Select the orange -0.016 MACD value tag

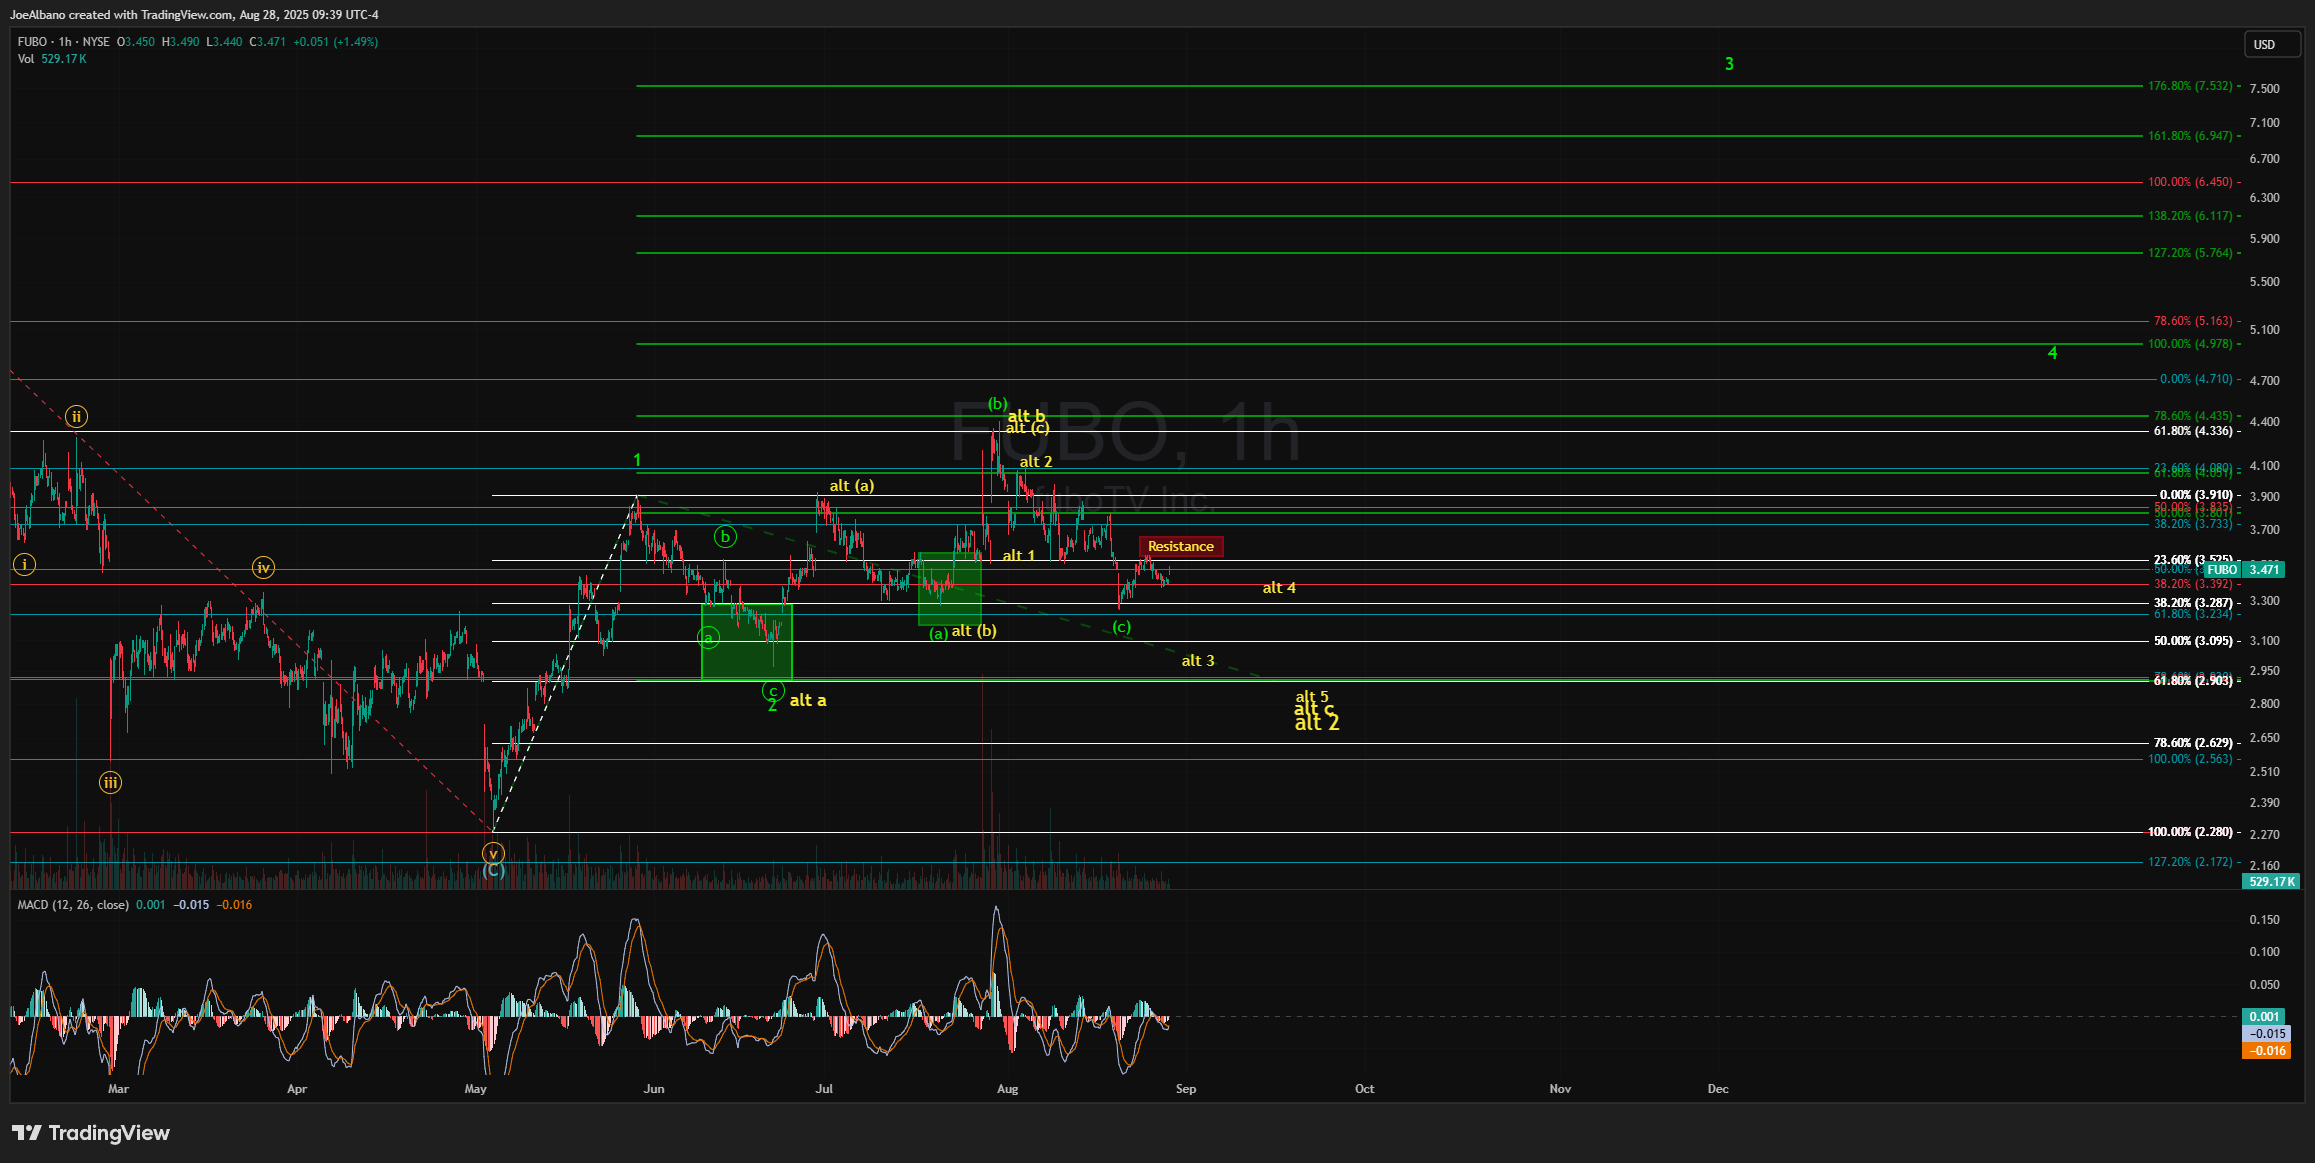click(x=2265, y=1050)
